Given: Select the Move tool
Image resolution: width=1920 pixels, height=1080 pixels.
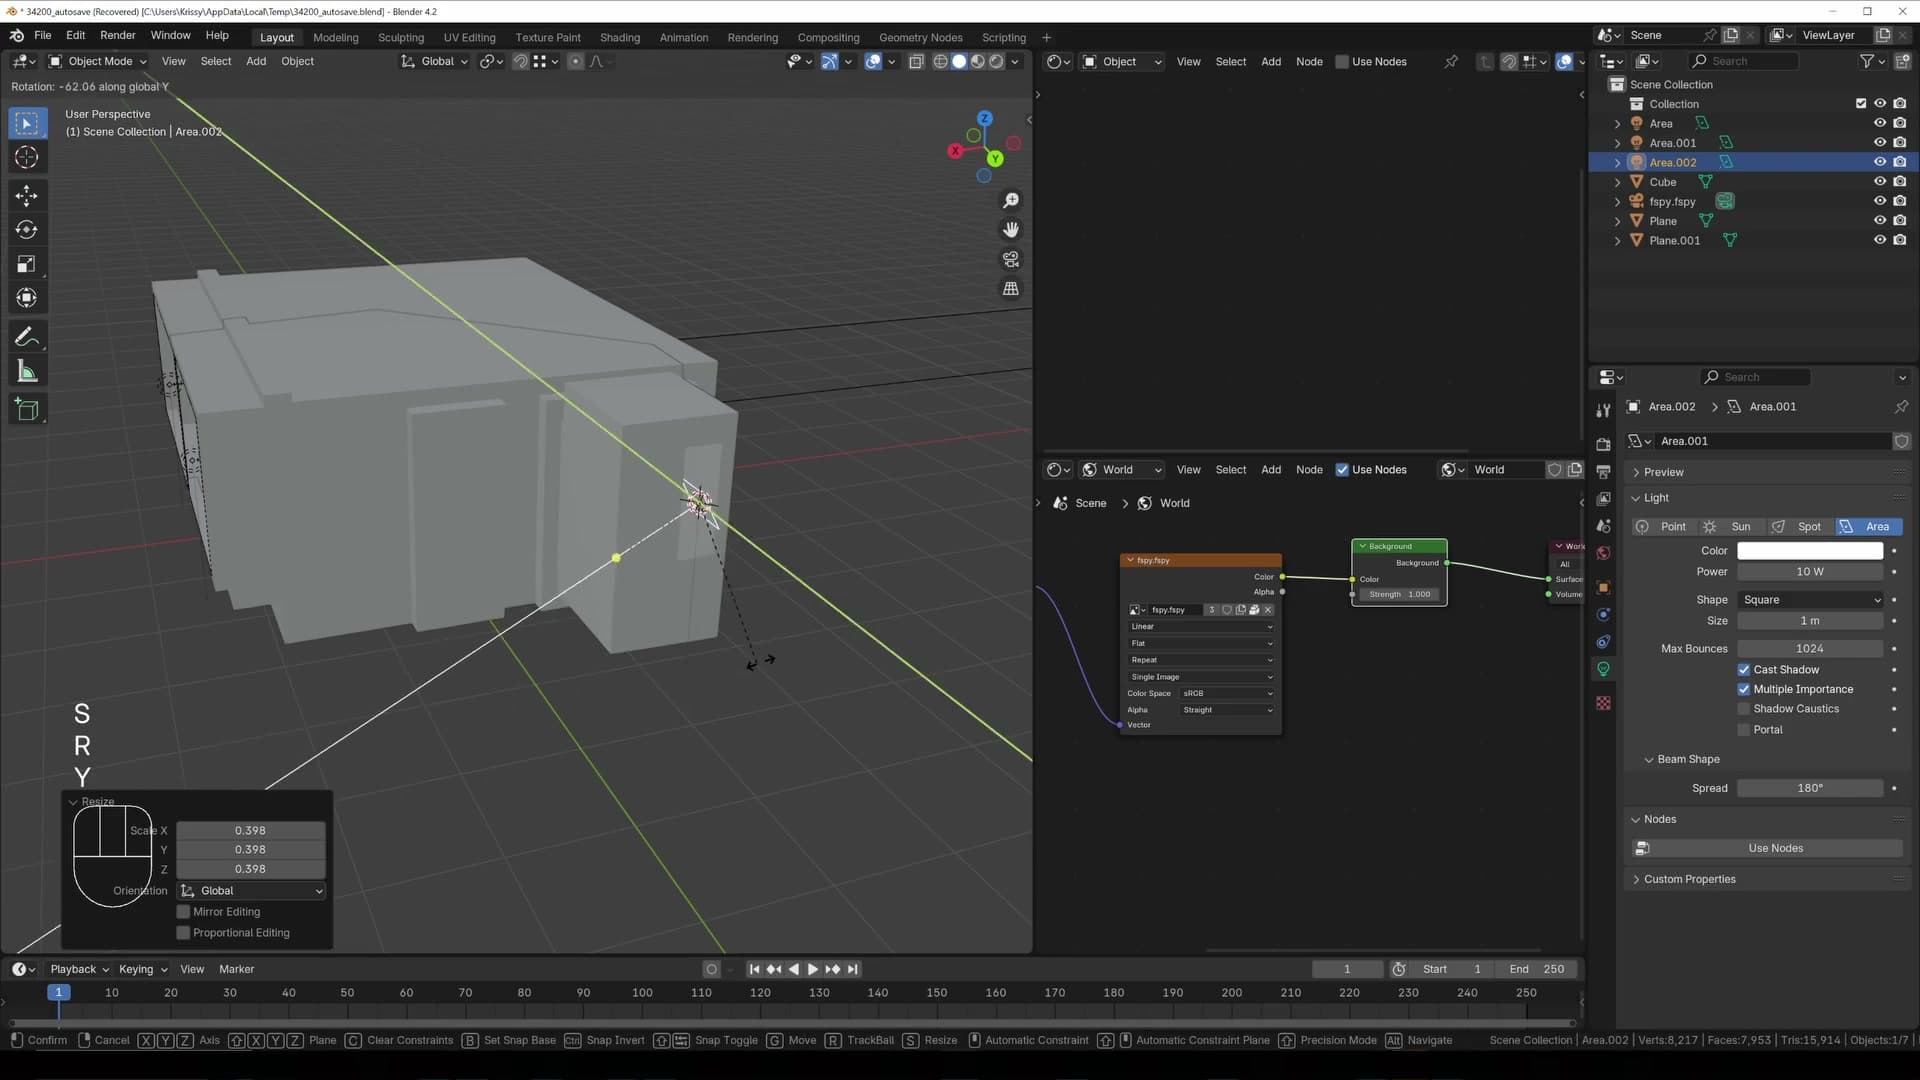Looking at the screenshot, I should tap(27, 195).
